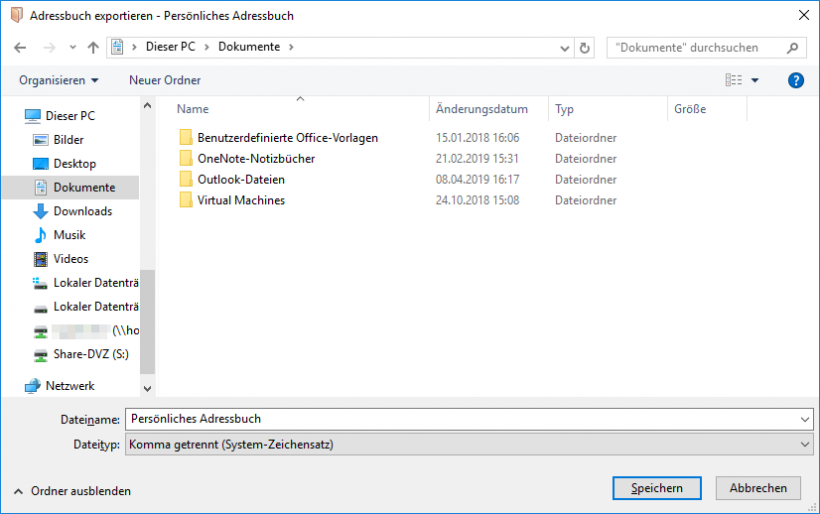This screenshot has width=820, height=514.
Task: Click the view layout icon
Action: pos(734,80)
